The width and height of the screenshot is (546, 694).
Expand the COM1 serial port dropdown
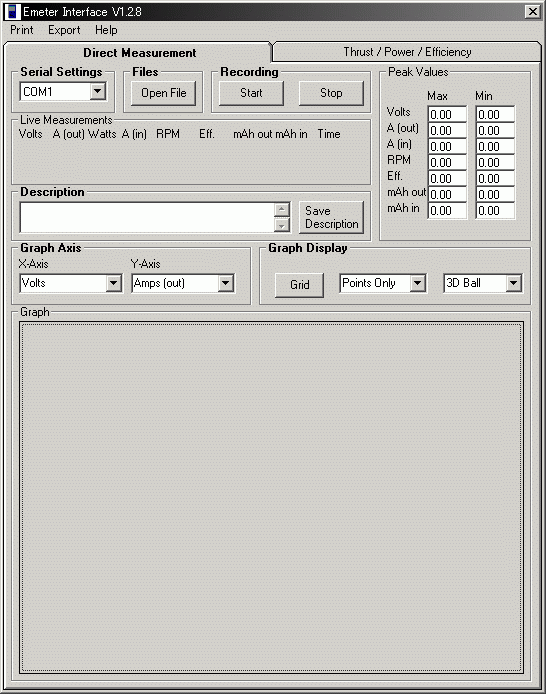pyautogui.click(x=97, y=92)
